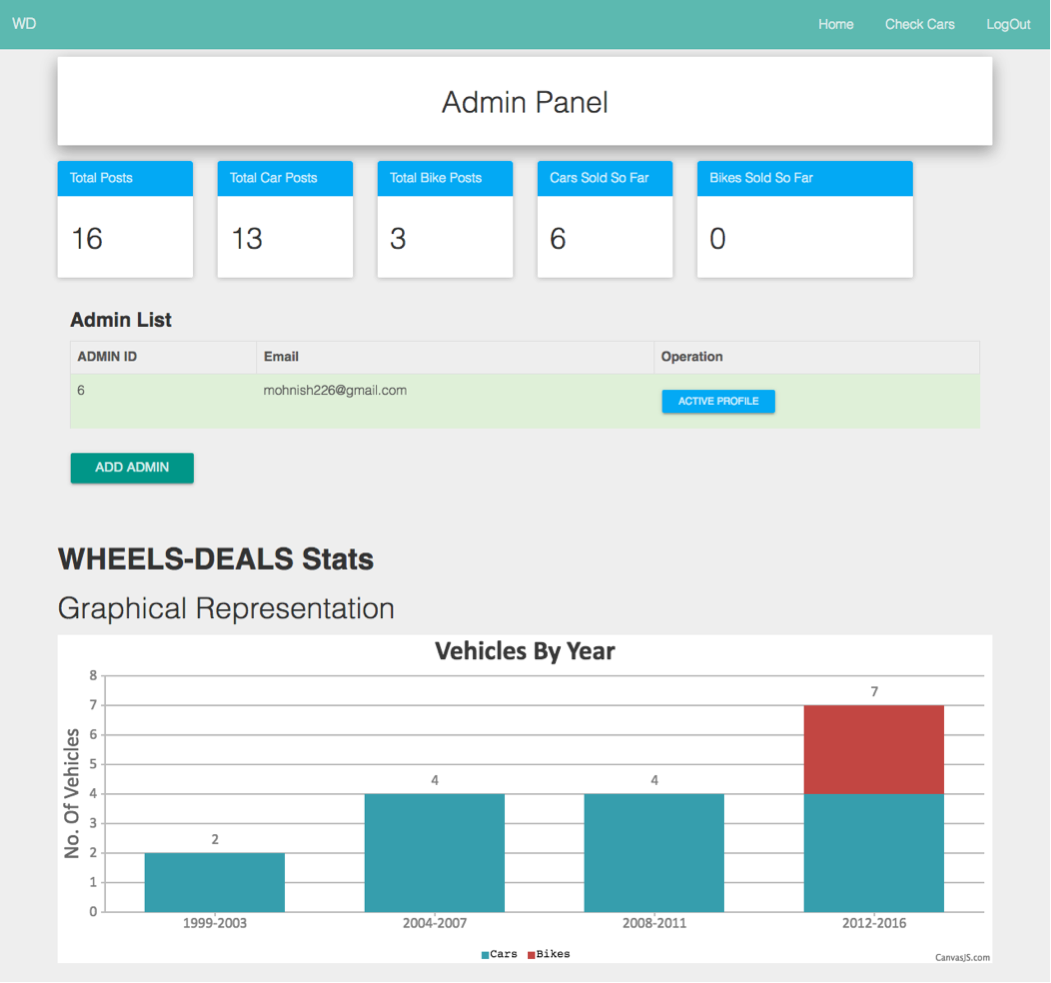Select the Bikes Sold So Far card

pos(804,219)
